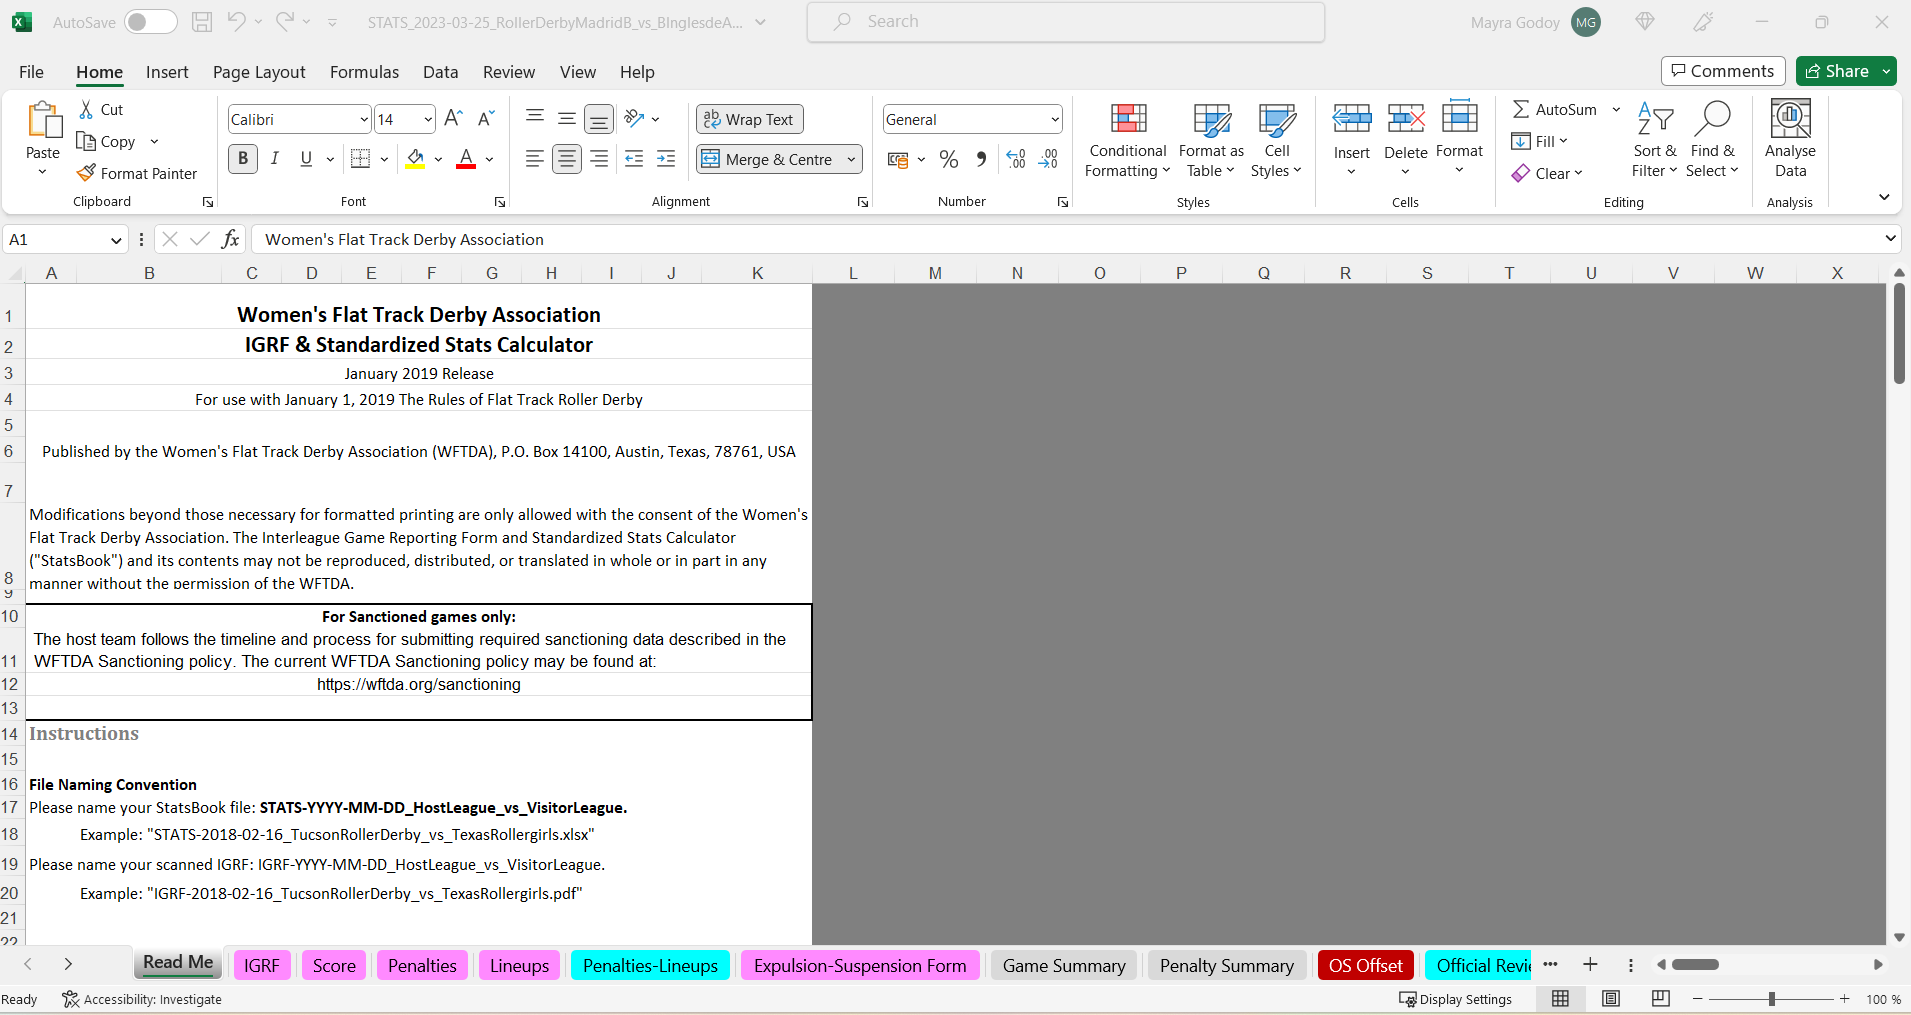
Task: Decrease decimal places
Action: (x=1048, y=159)
